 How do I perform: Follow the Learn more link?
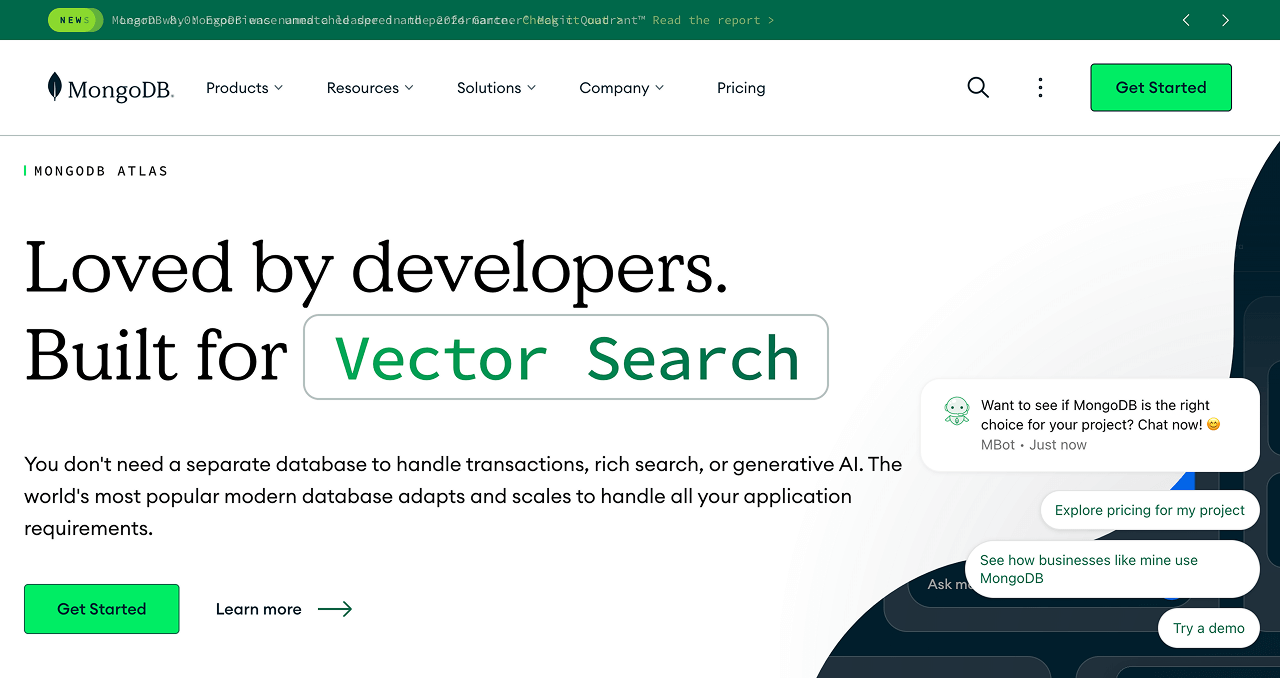pyautogui.click(x=258, y=609)
